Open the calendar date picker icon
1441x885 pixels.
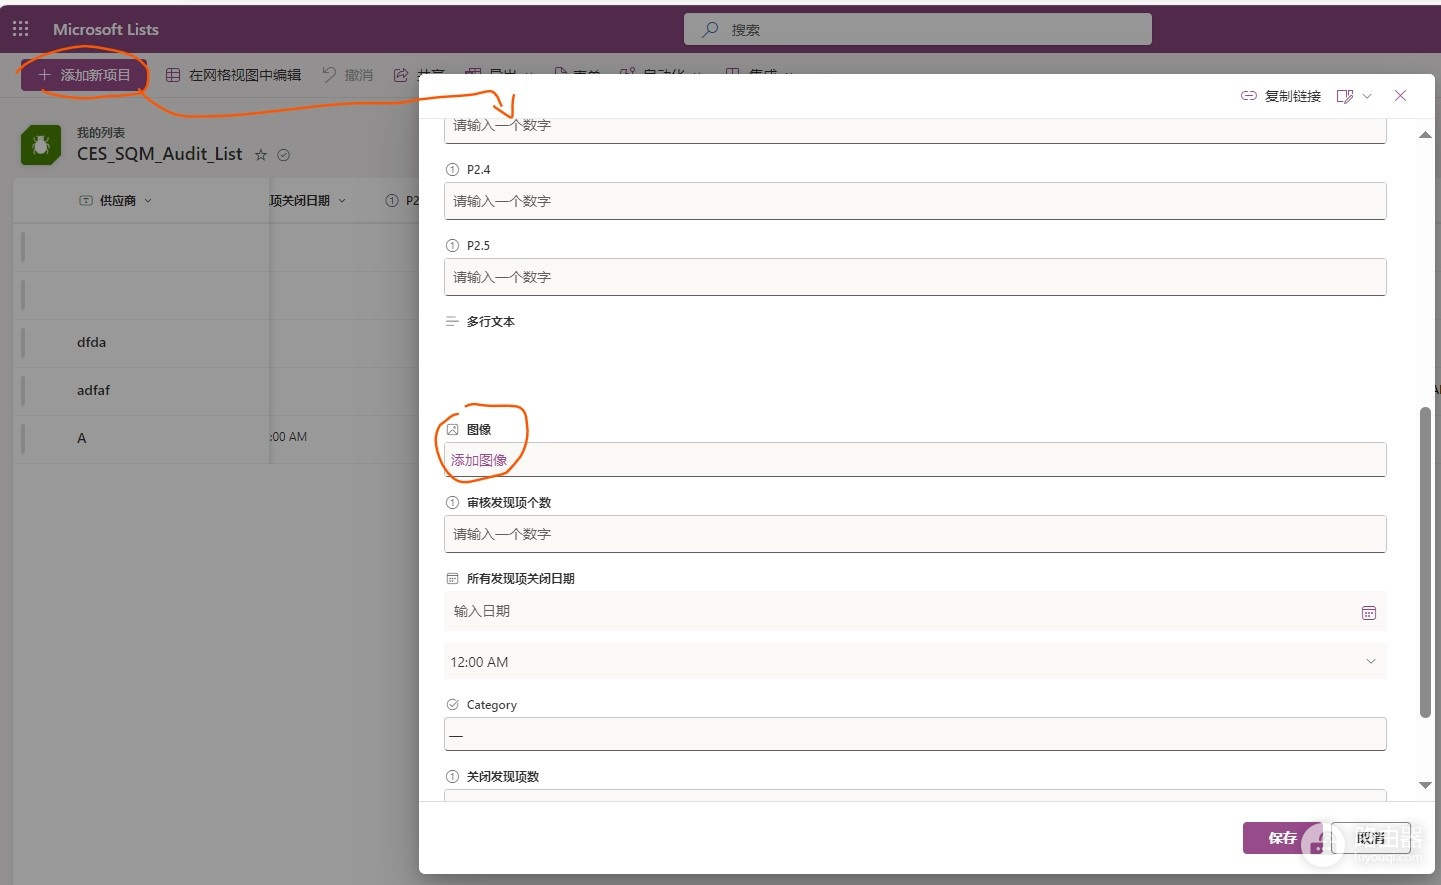point(1369,612)
